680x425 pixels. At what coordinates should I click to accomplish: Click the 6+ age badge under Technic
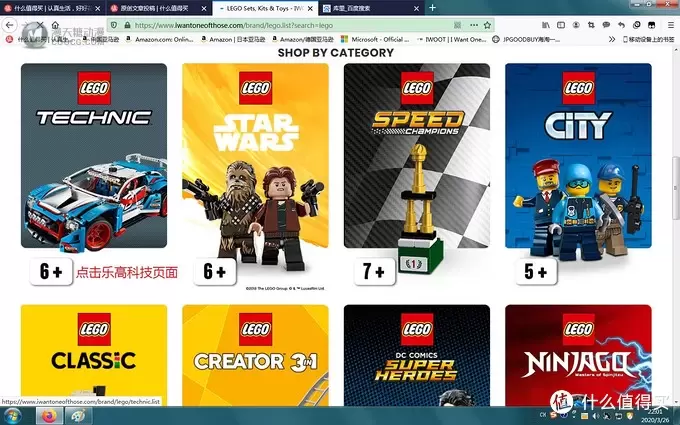51,272
